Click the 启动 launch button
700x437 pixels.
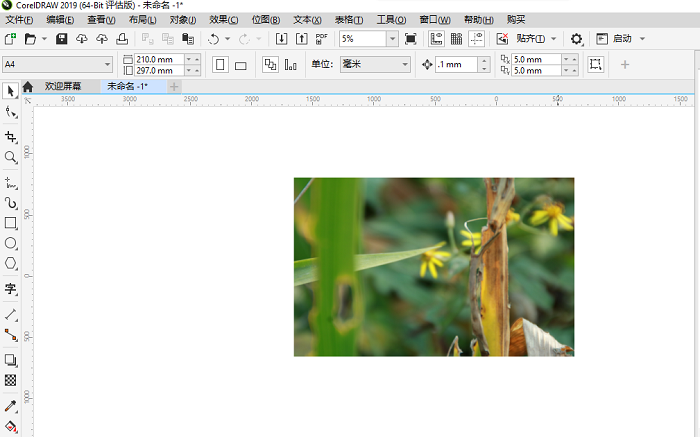click(621, 39)
